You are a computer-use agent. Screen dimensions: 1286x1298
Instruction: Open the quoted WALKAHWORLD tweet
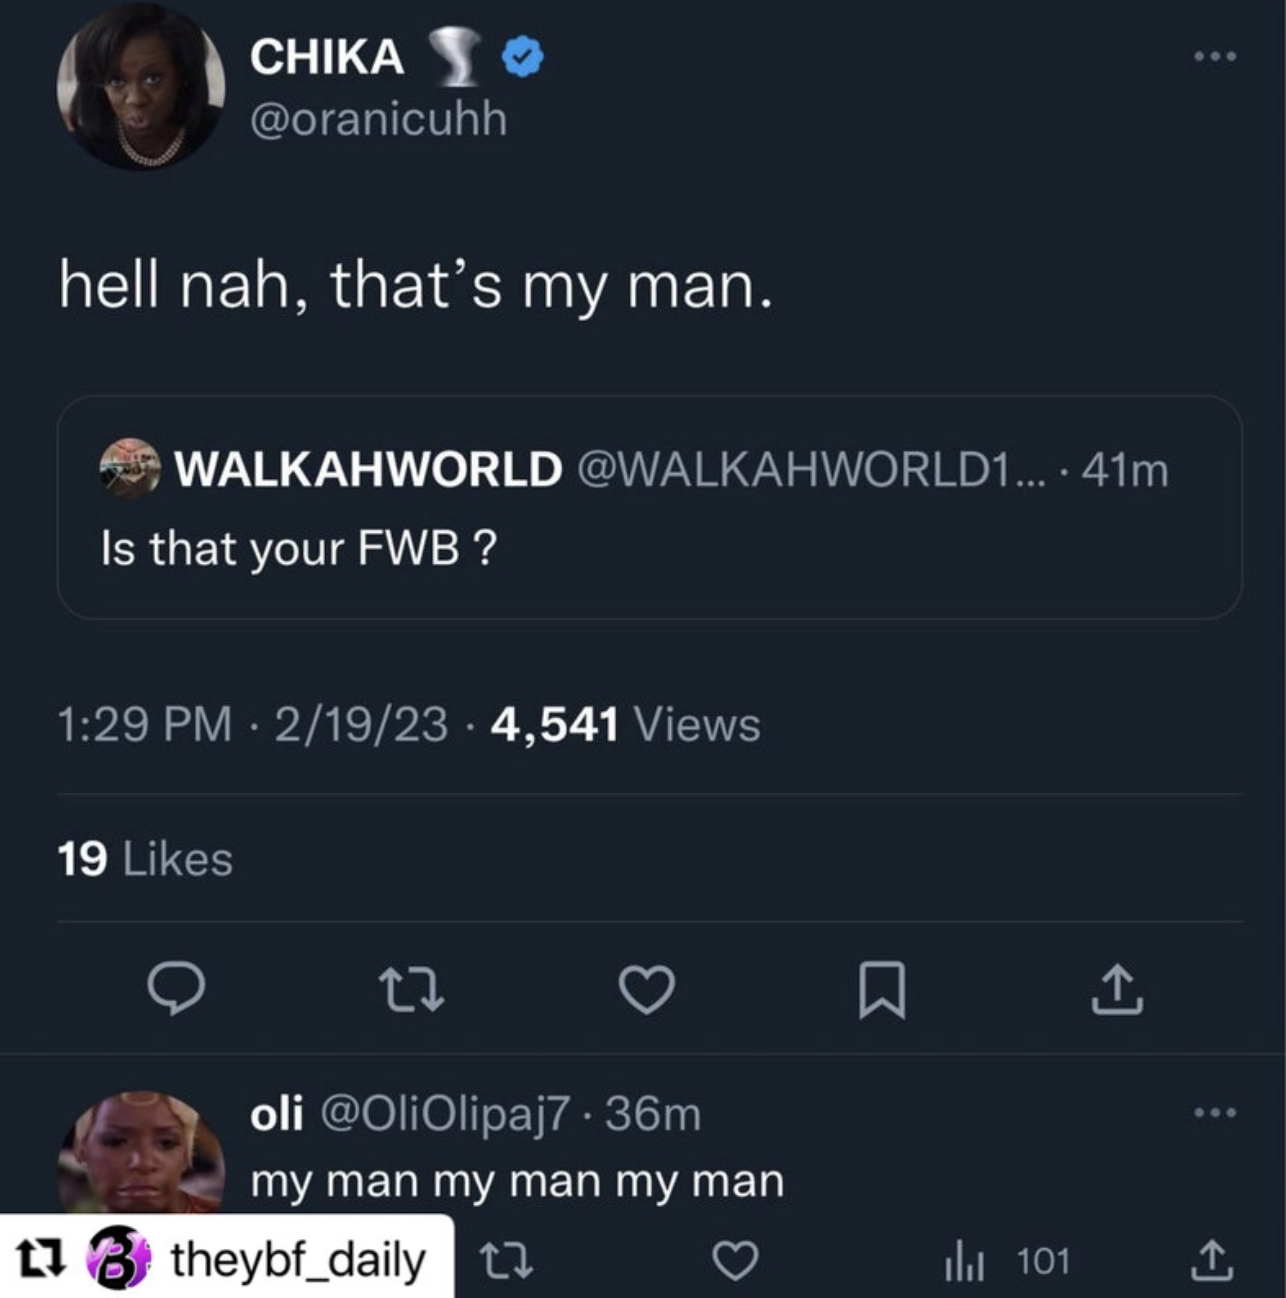(x=649, y=507)
